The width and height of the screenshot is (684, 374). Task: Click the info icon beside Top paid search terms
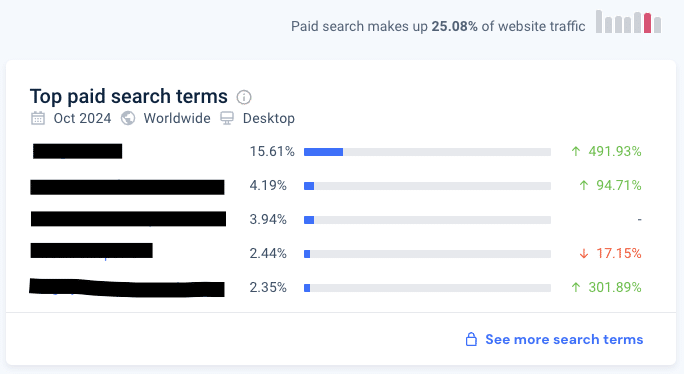[x=244, y=97]
